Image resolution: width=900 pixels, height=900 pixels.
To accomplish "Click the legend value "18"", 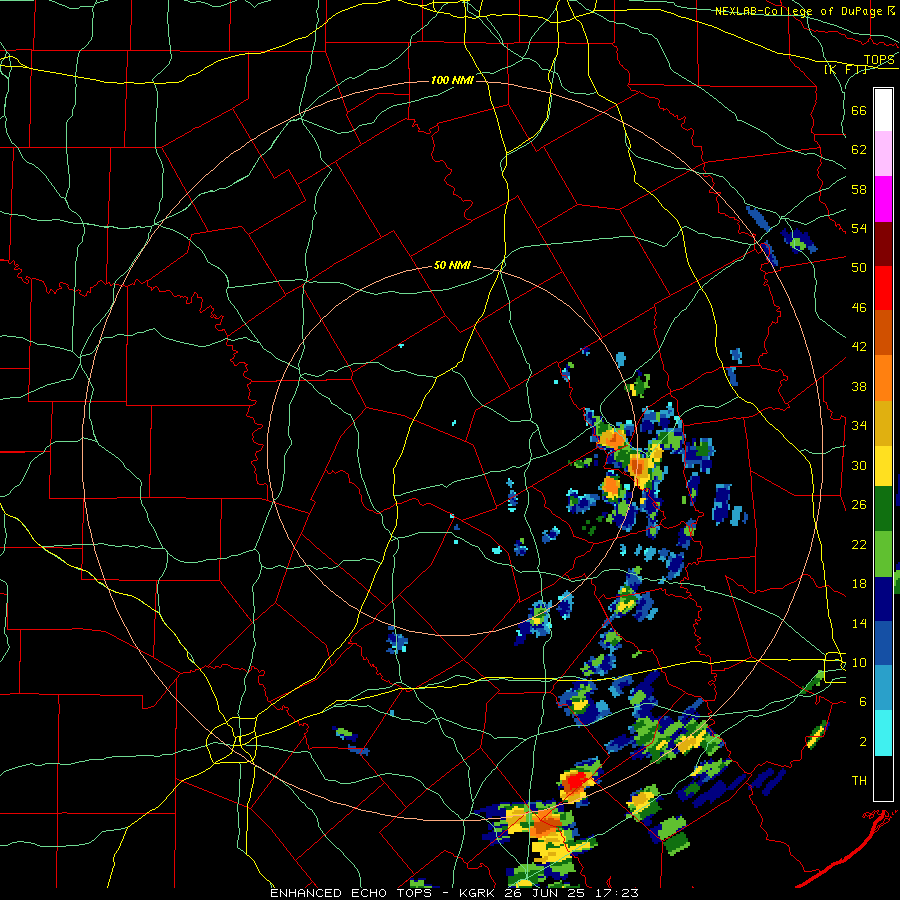I will click(x=859, y=584).
